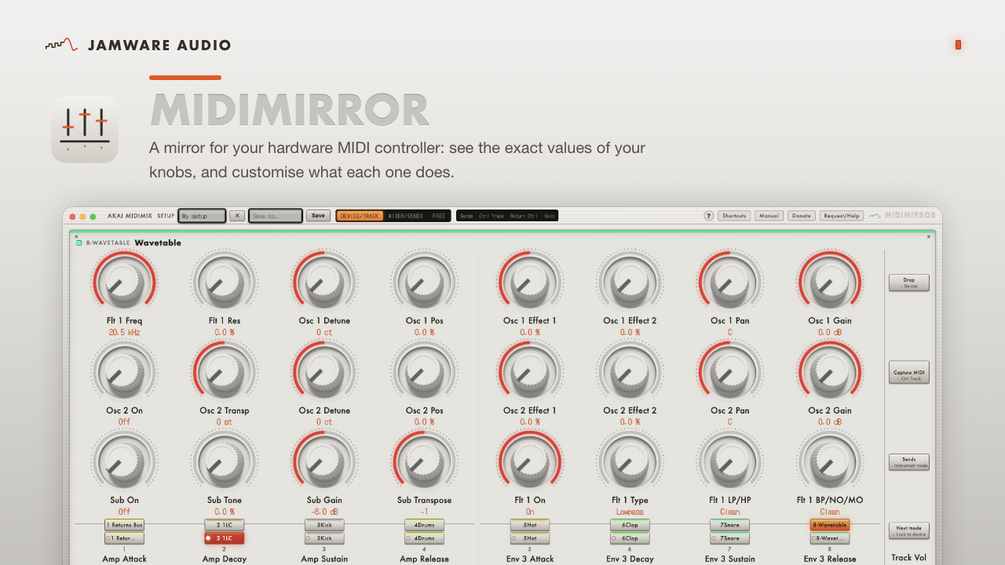Click the Osc 2 Effect 1 knob
The height and width of the screenshot is (565, 1005).
[x=529, y=372]
